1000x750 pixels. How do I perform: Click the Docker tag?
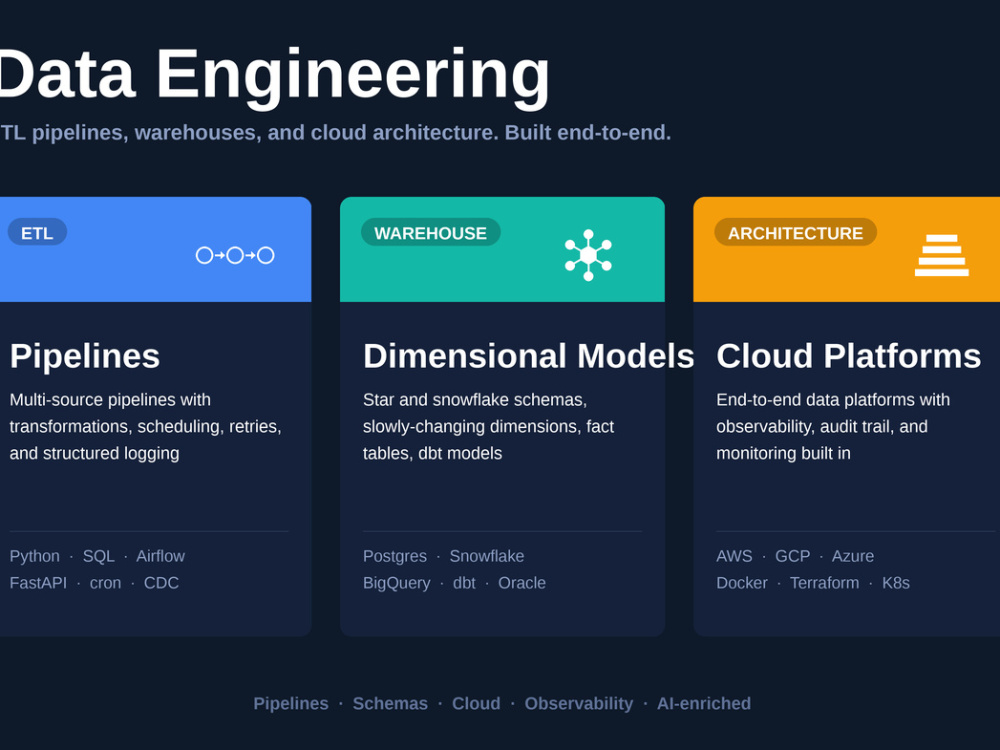point(742,583)
